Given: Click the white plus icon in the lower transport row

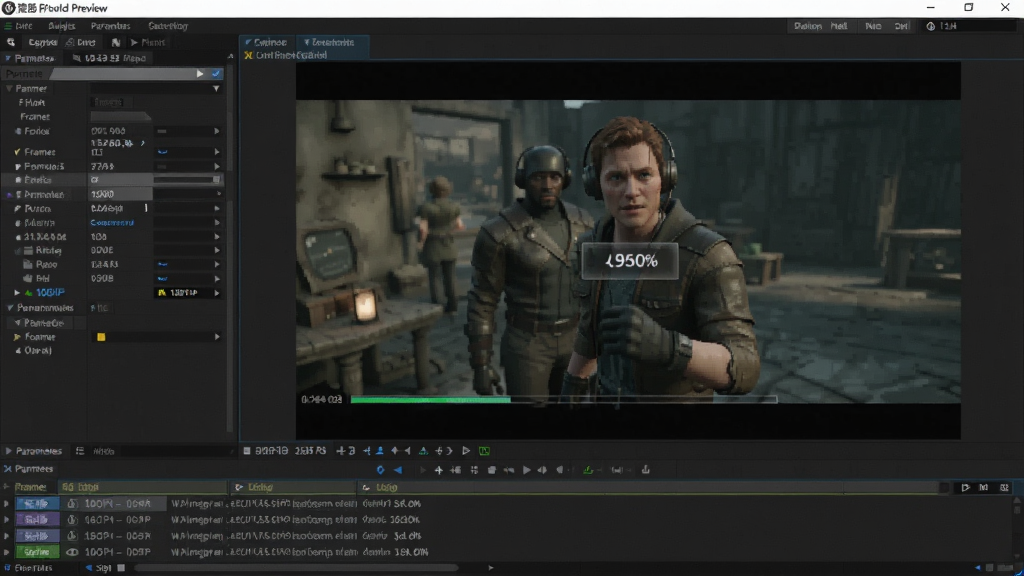Looking at the screenshot, I should pos(439,470).
